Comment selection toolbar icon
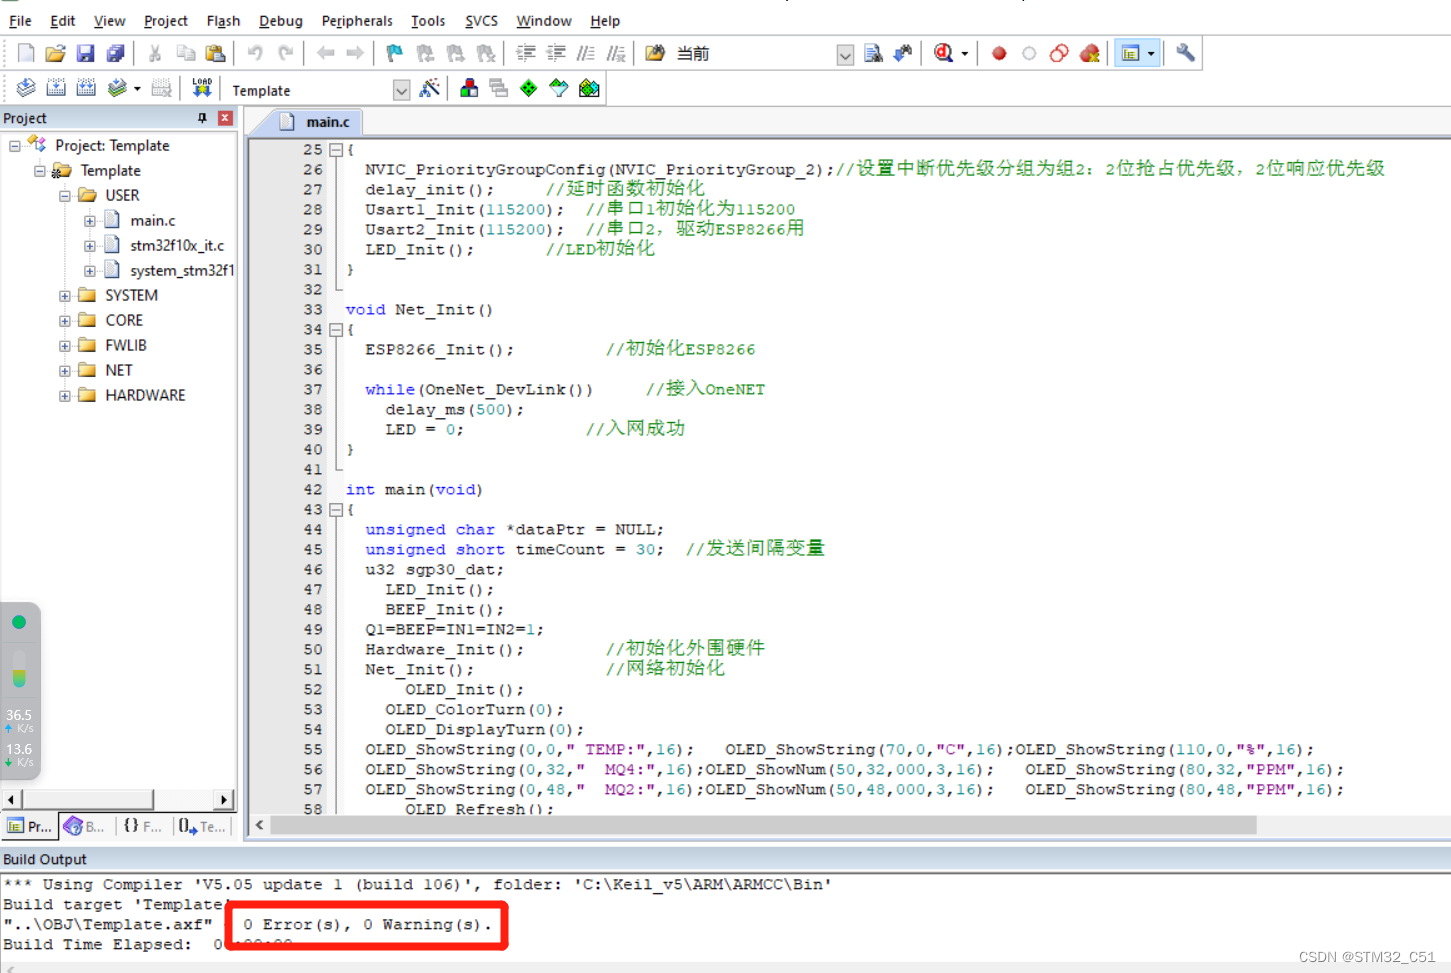The width and height of the screenshot is (1451, 973). pos(586,53)
